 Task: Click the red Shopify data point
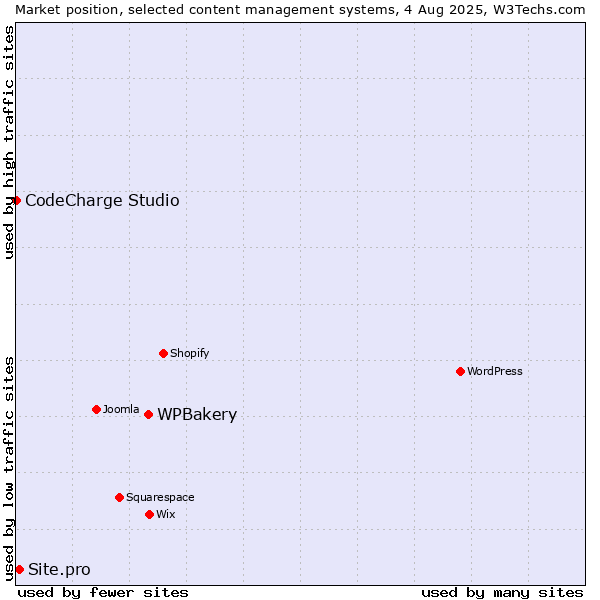click(x=163, y=353)
